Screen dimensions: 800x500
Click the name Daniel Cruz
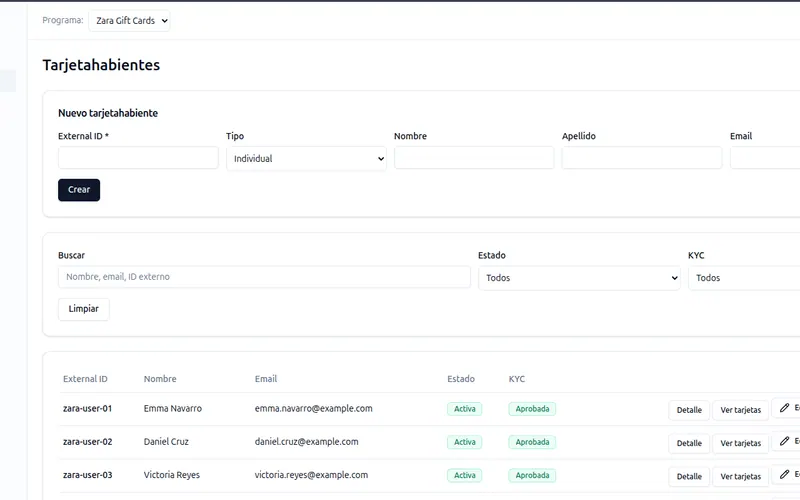(x=166, y=442)
